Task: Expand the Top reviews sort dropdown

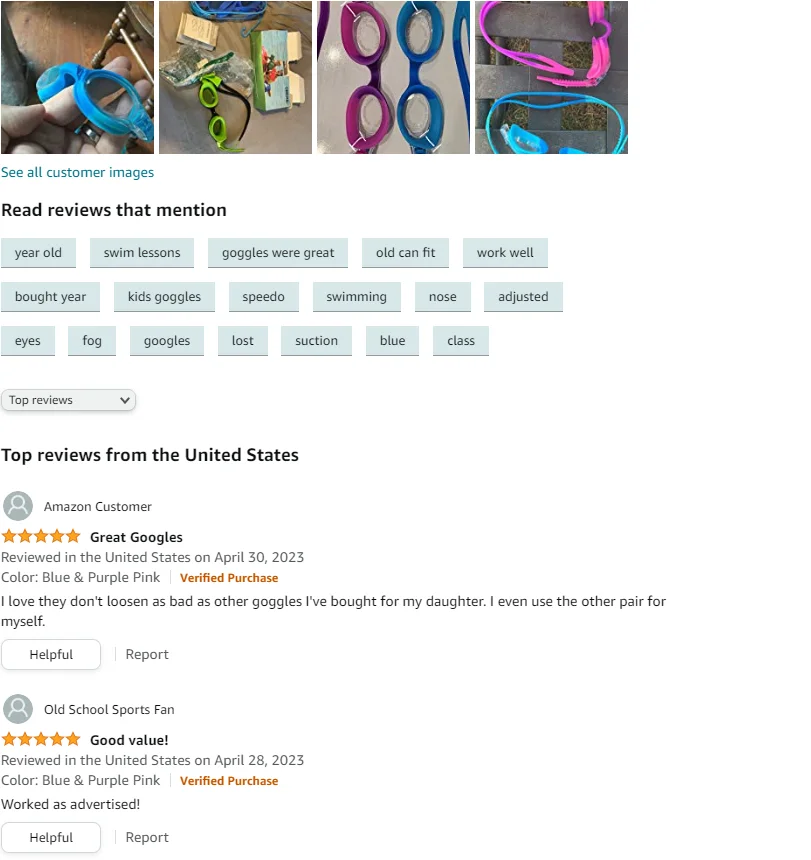Action: pyautogui.click(x=69, y=400)
